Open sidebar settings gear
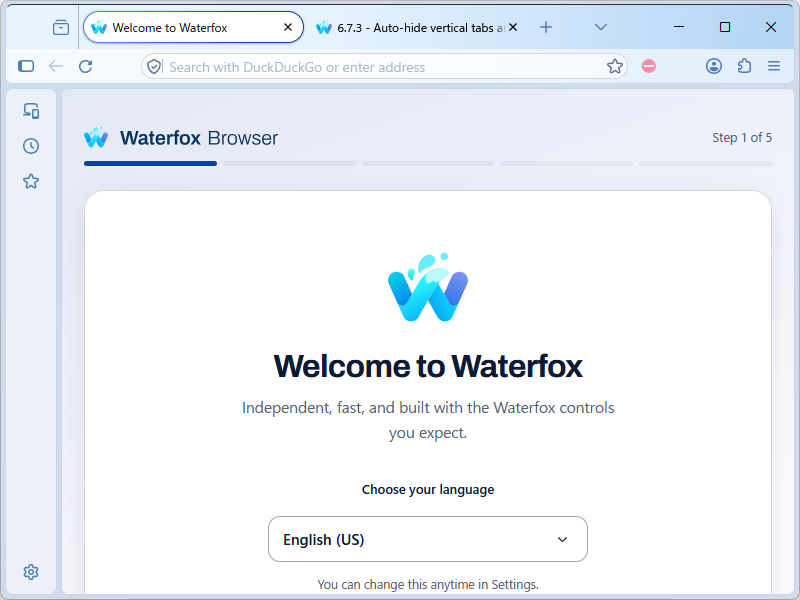The image size is (800, 600). click(x=31, y=572)
